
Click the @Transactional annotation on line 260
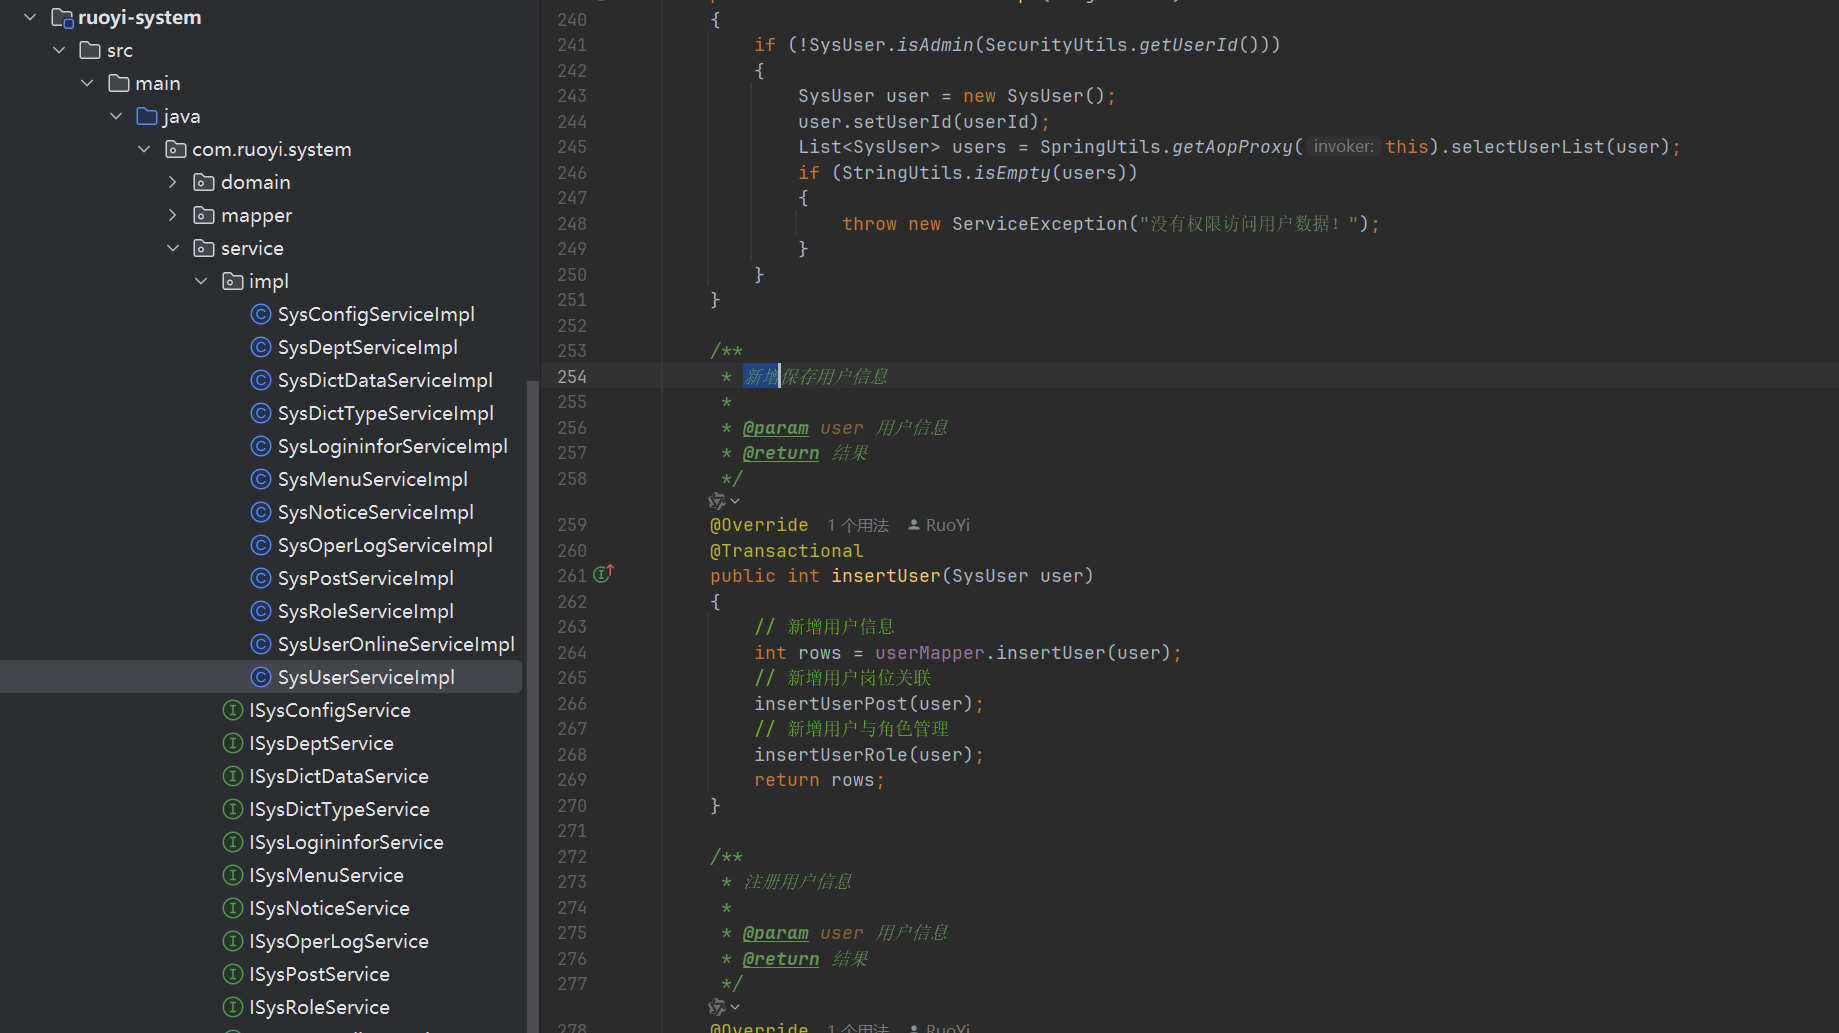click(786, 551)
